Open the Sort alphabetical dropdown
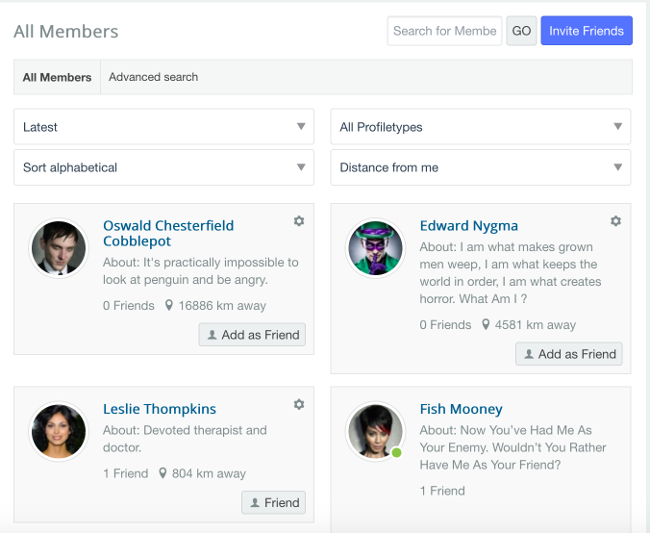The height and width of the screenshot is (533, 650). (x=164, y=167)
